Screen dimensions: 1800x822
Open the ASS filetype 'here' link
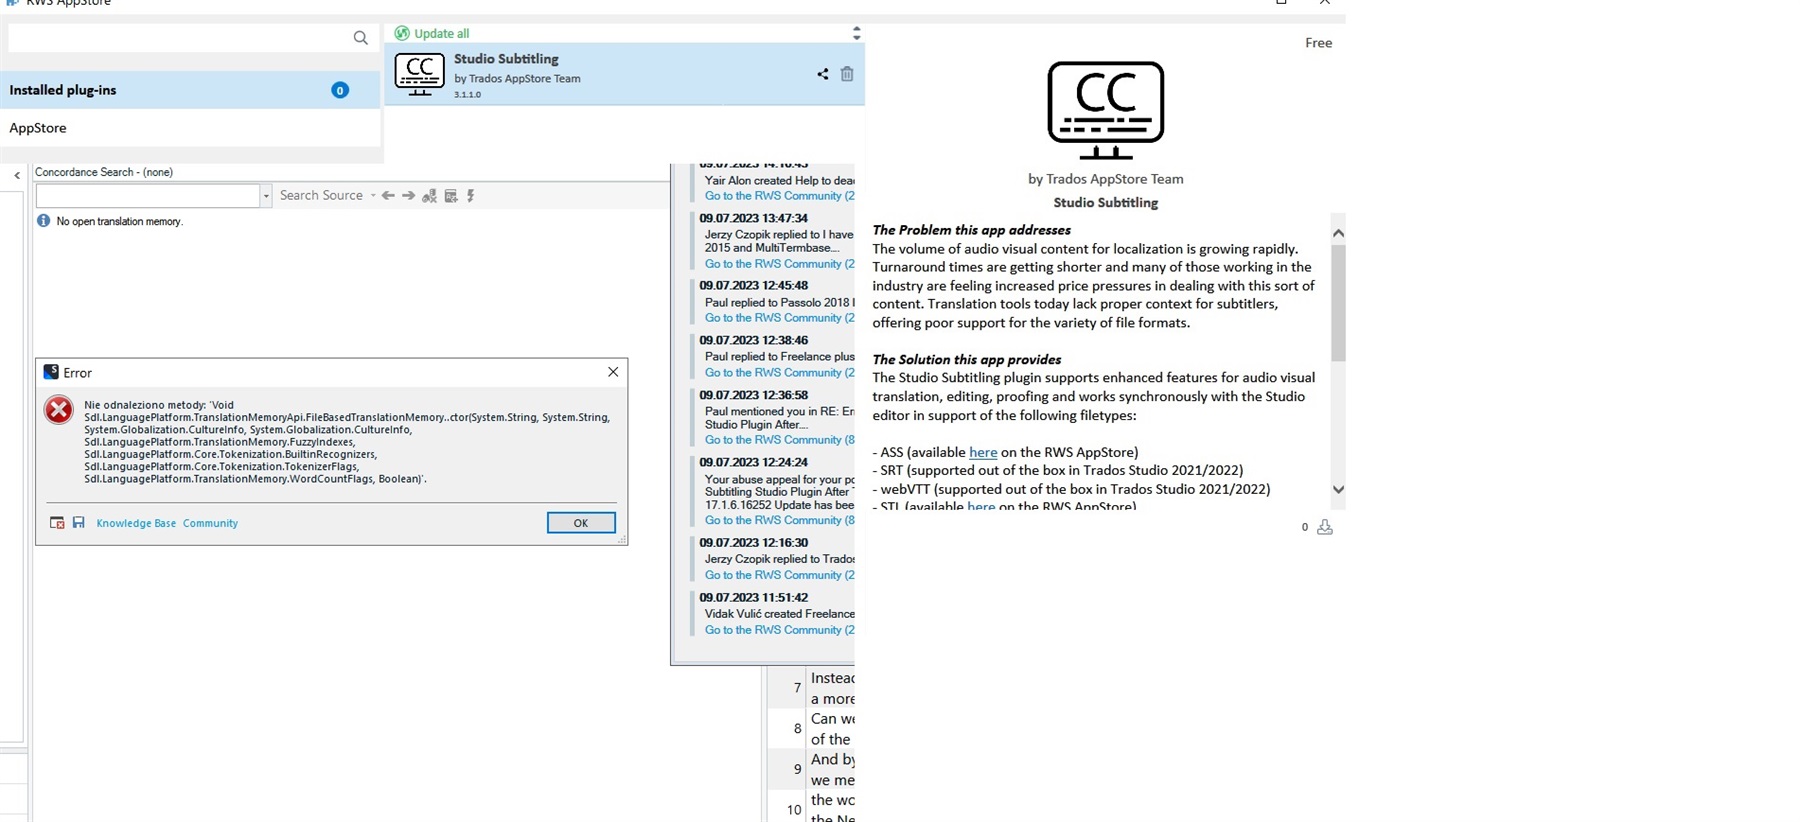983,452
